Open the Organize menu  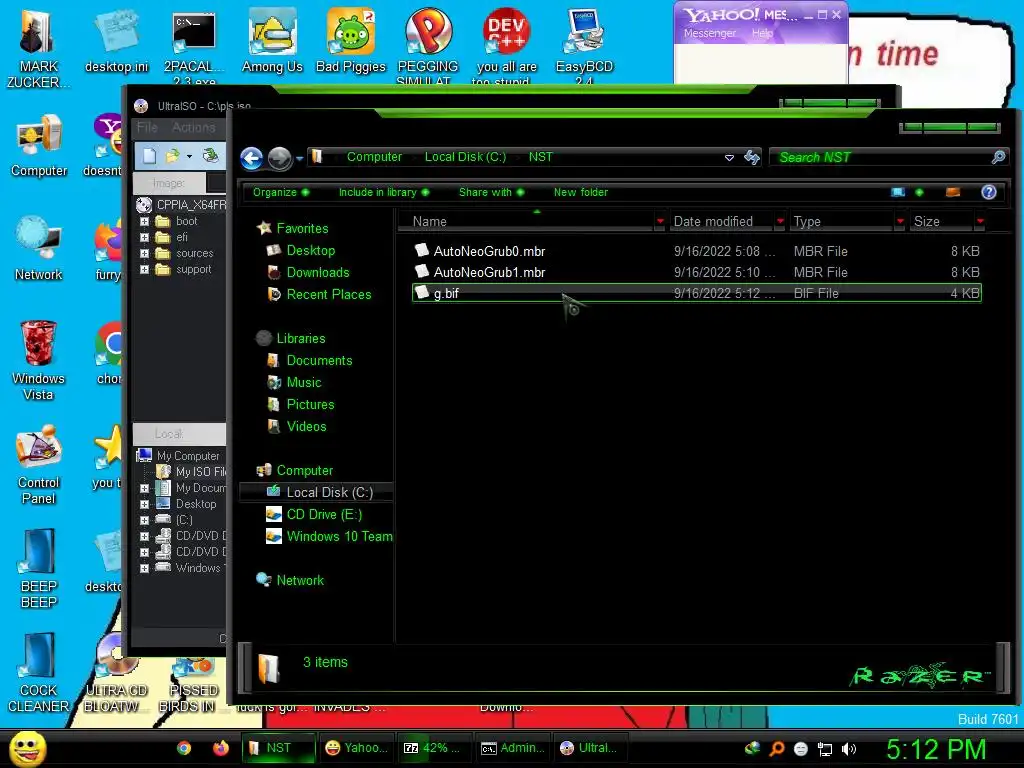281,192
